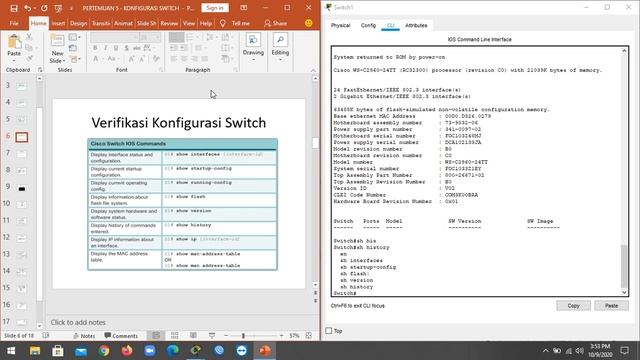Open Windows Start menu

click(11, 351)
